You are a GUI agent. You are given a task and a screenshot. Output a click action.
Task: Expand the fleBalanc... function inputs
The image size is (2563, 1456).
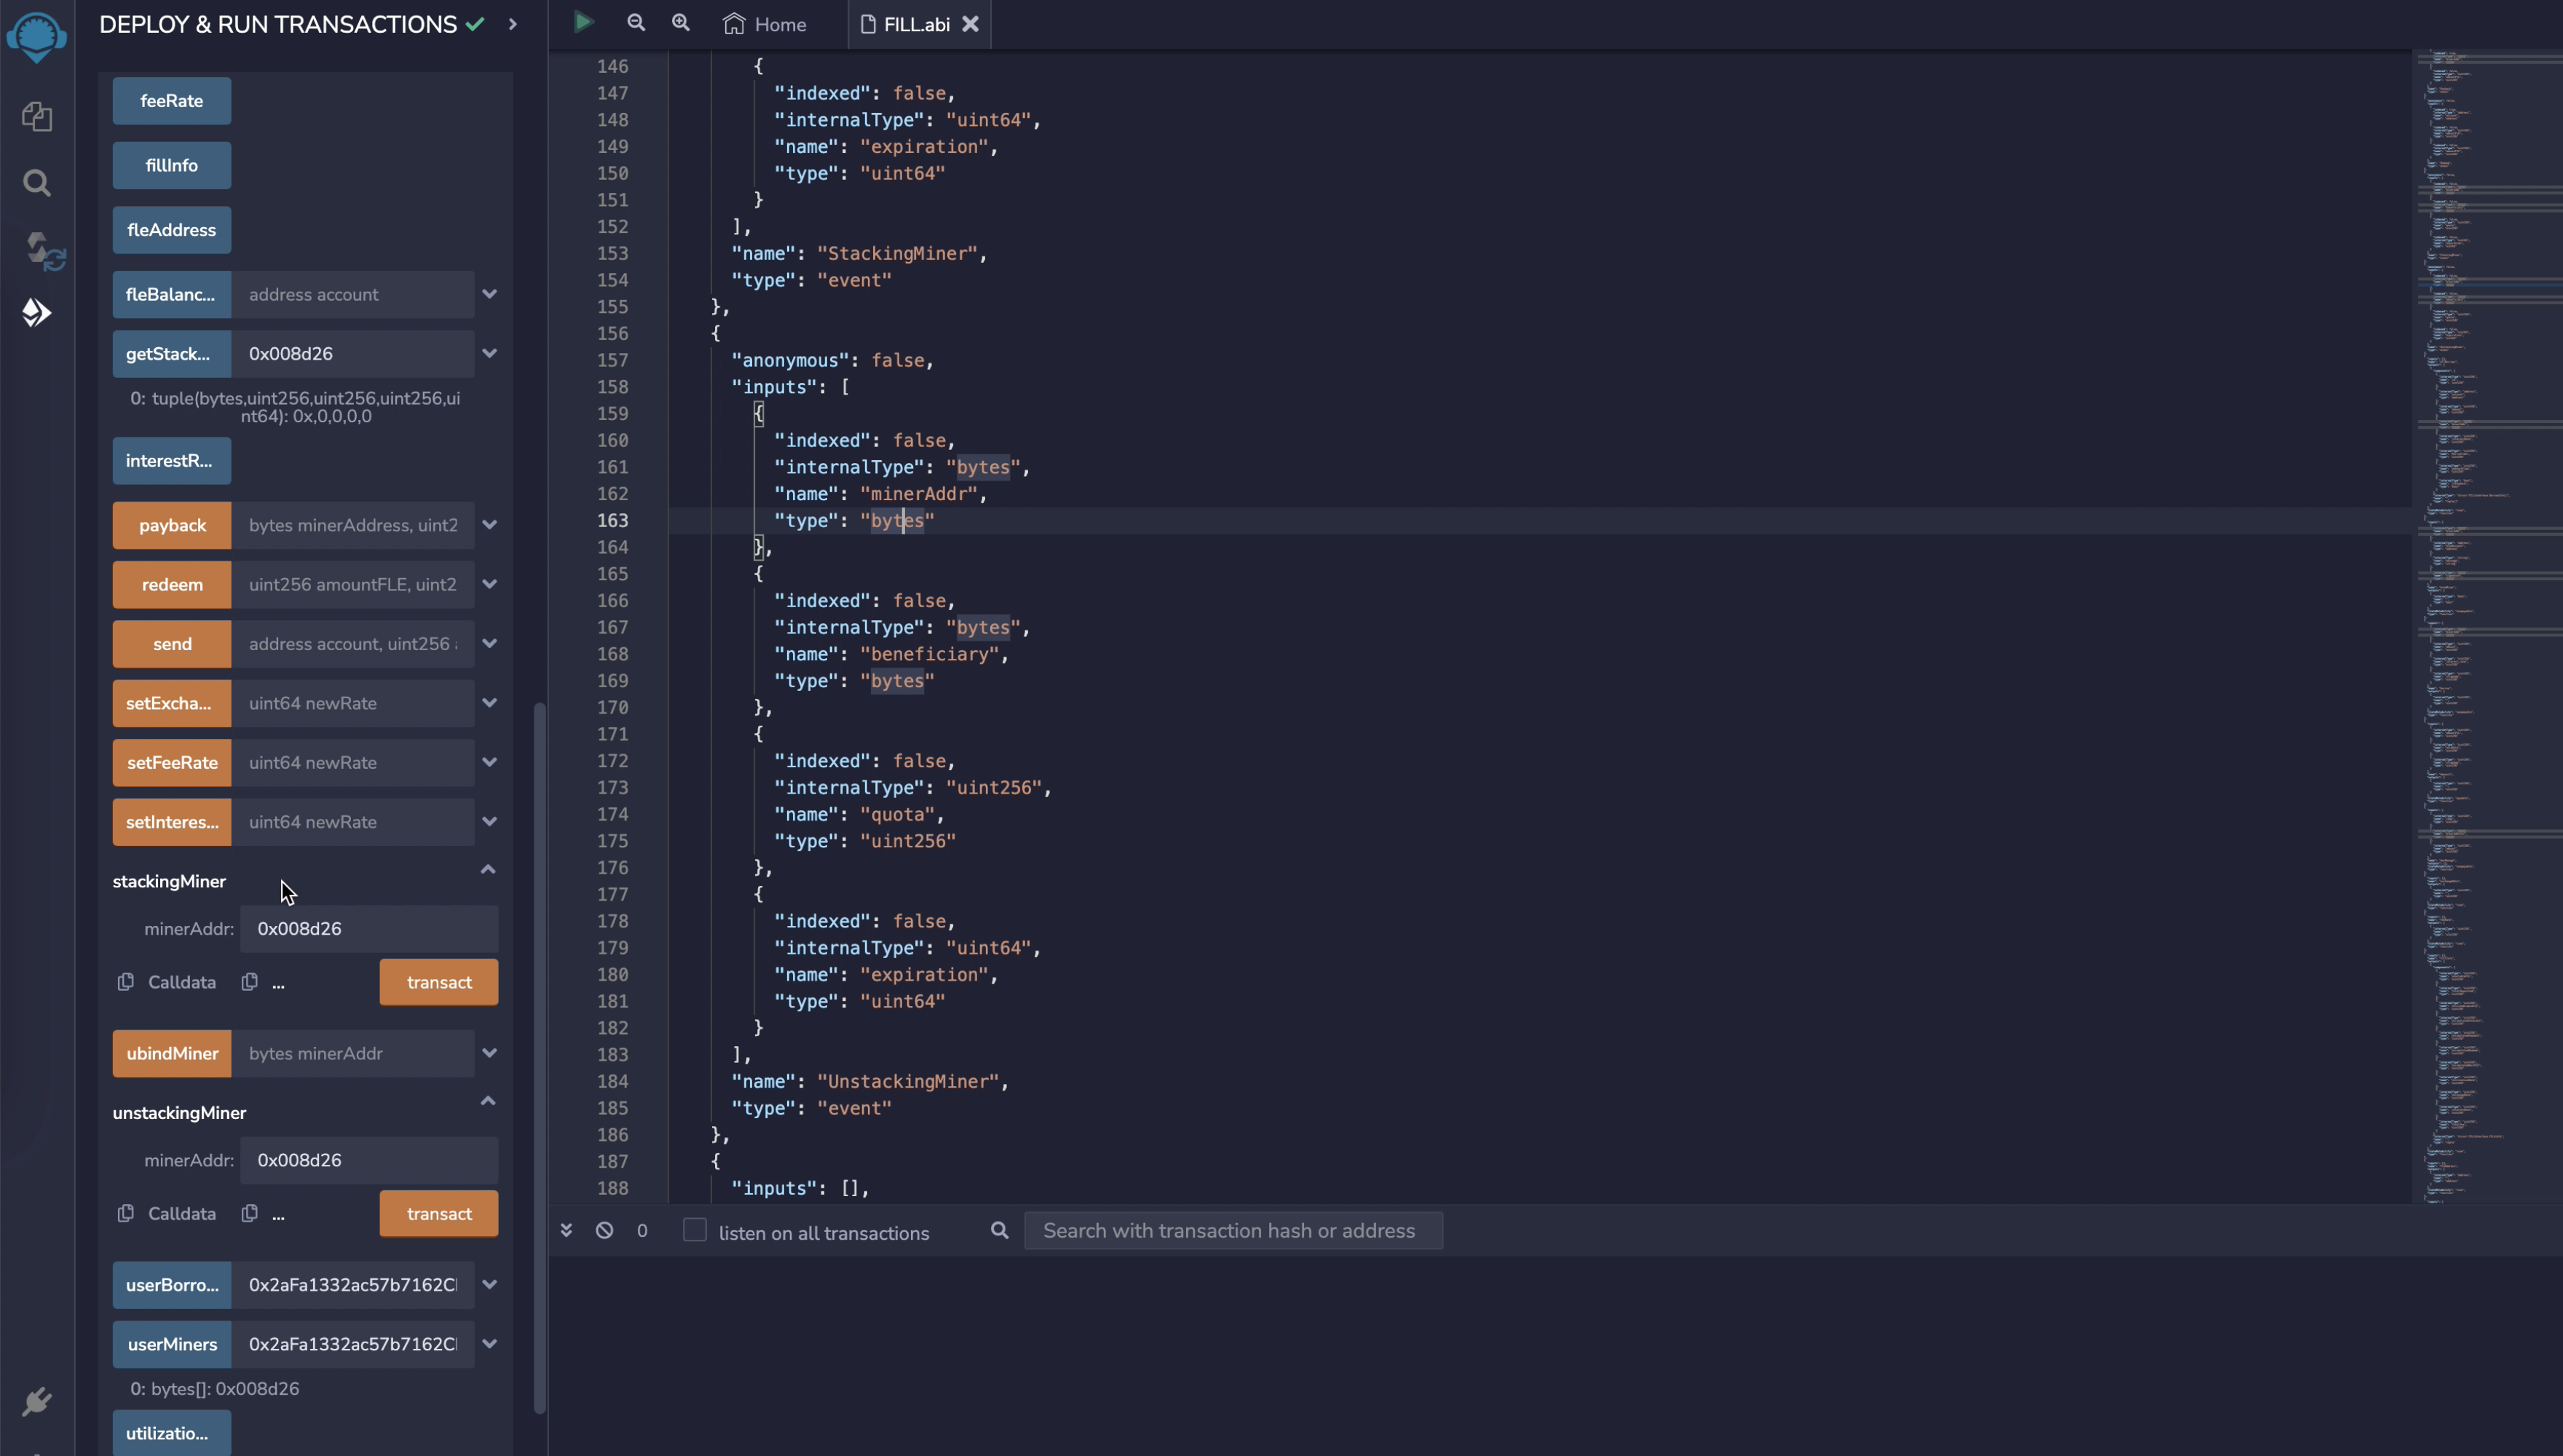[x=490, y=294]
